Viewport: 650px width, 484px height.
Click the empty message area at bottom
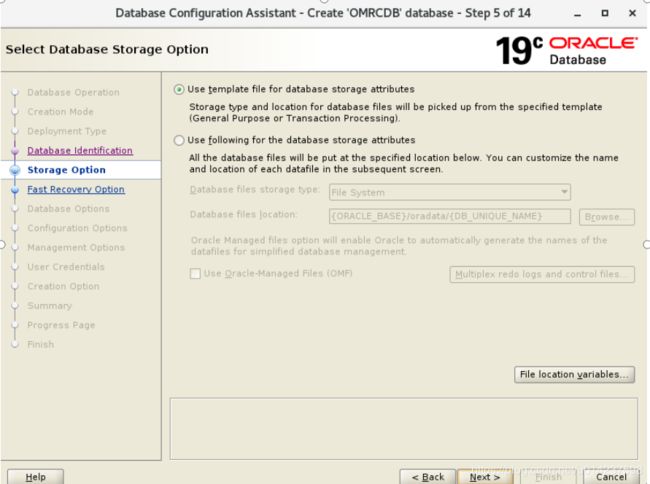coord(403,428)
